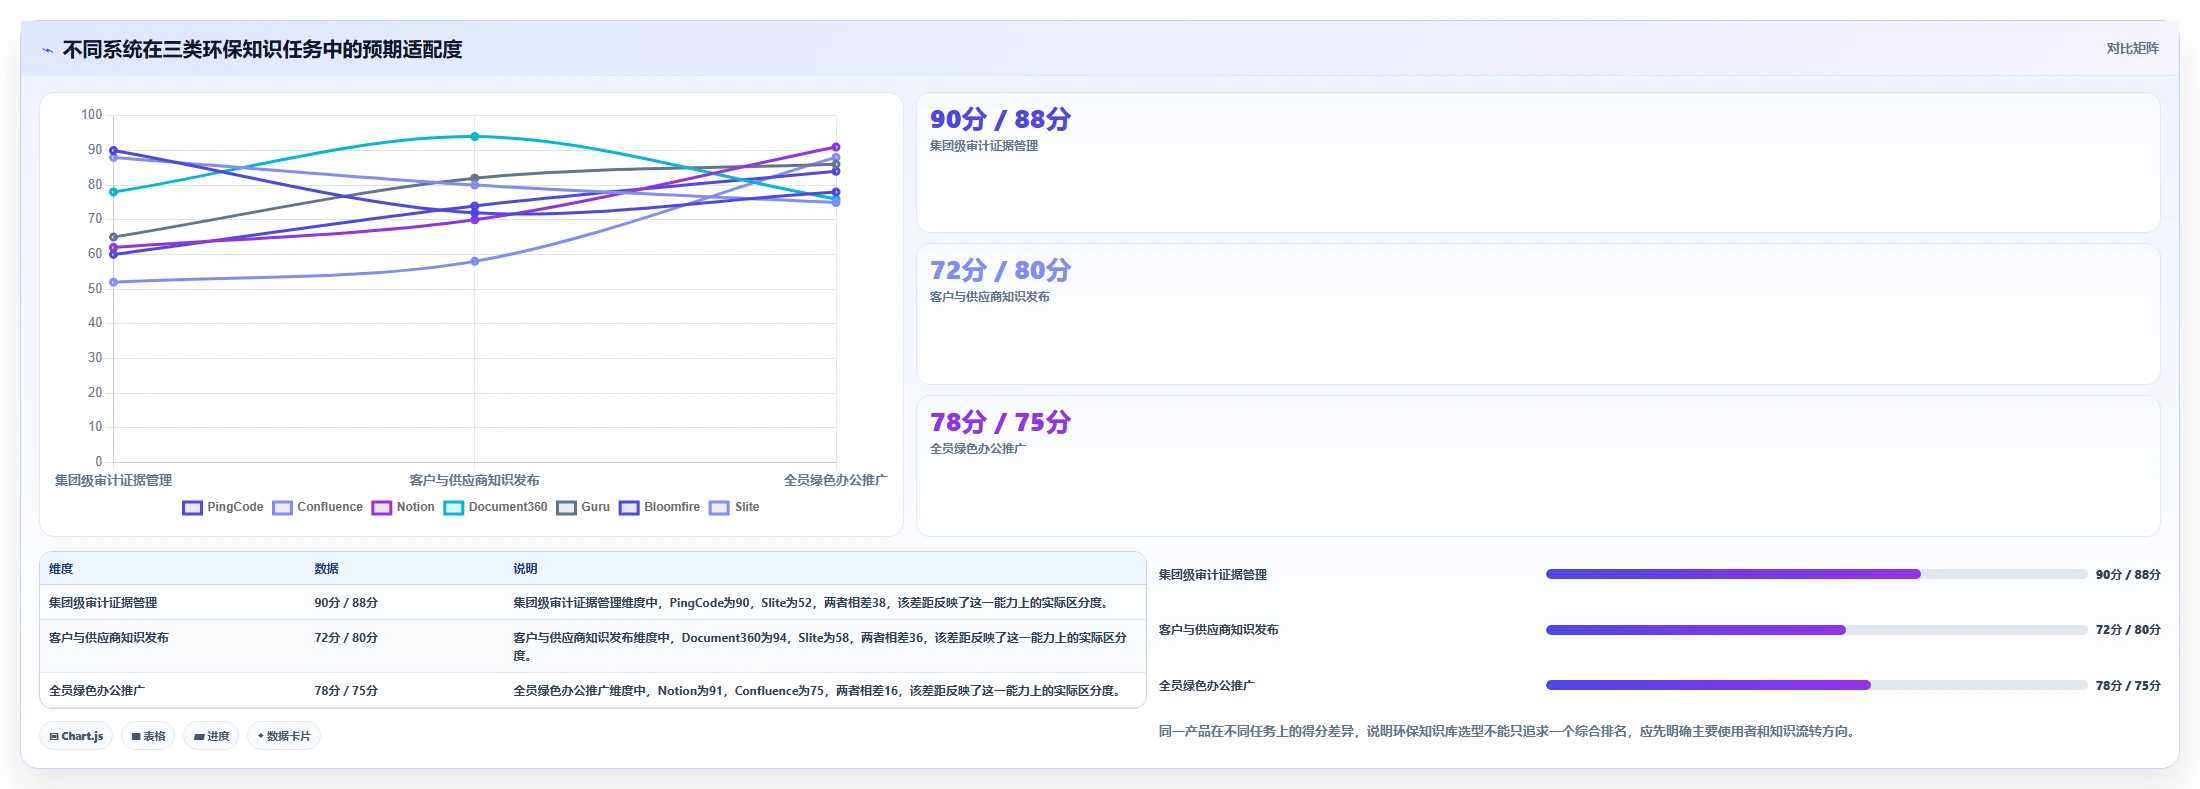
Task: Click the 维度 column header
Action: (x=61, y=569)
